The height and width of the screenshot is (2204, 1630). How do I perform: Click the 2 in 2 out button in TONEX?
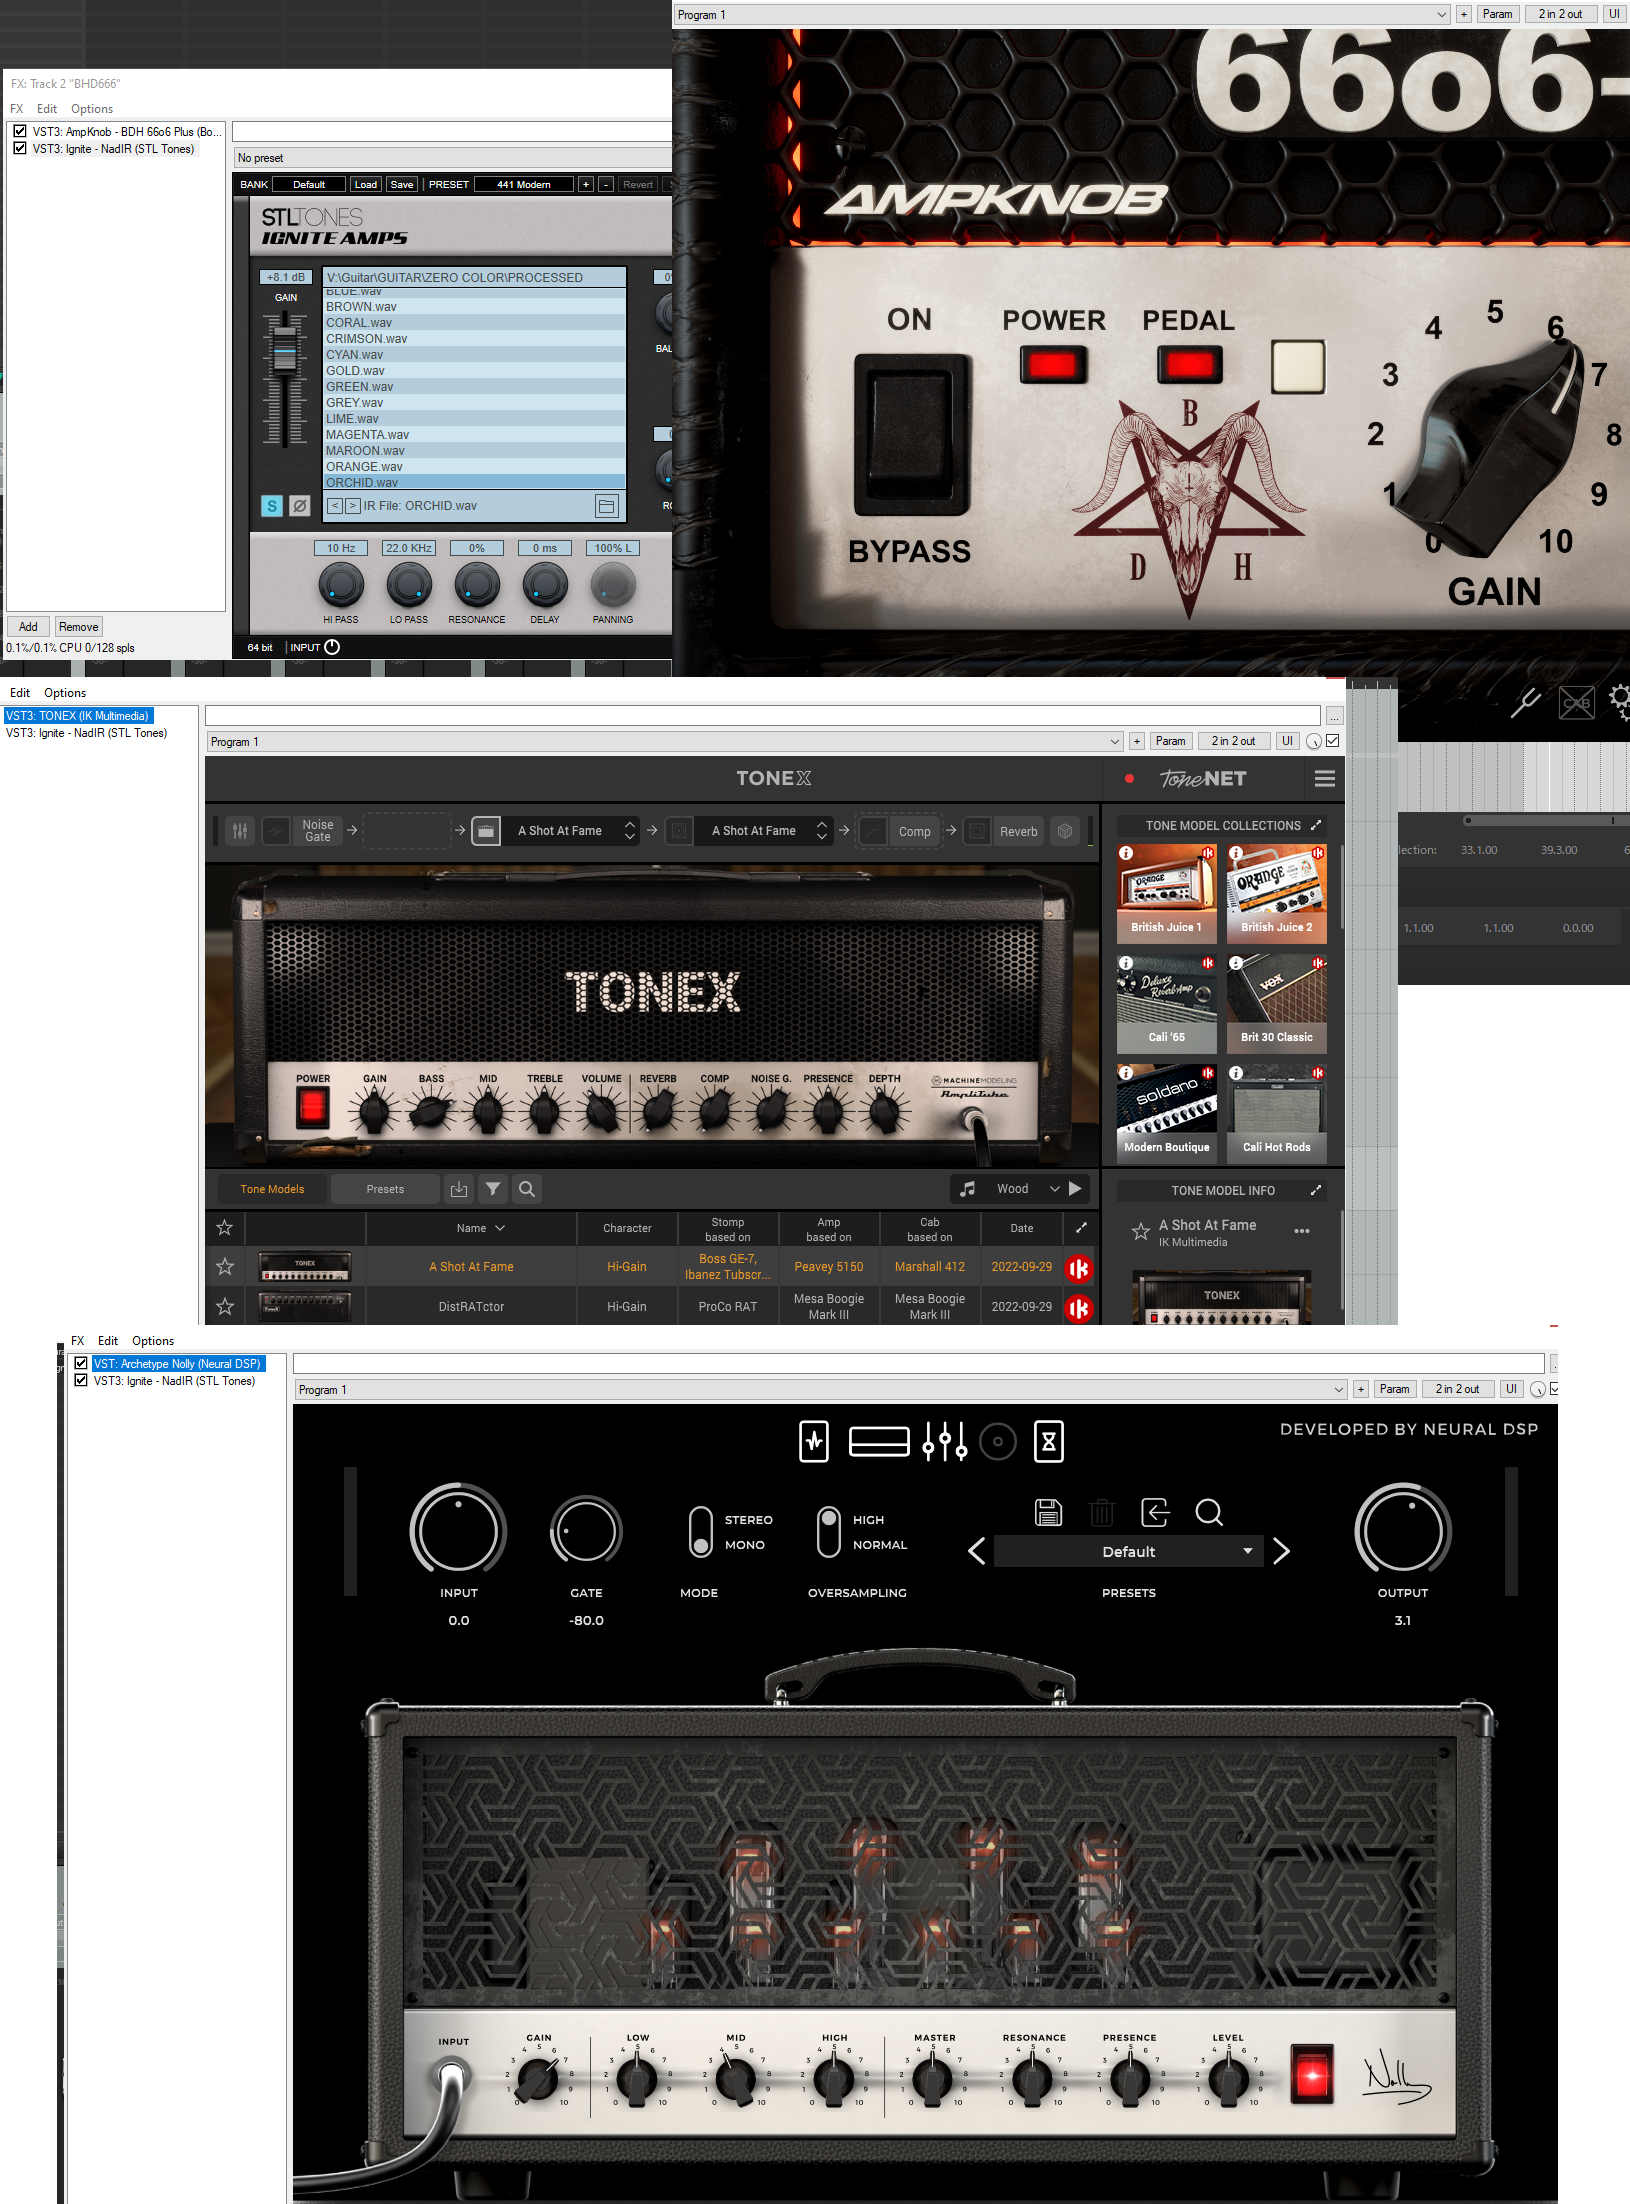click(1233, 741)
